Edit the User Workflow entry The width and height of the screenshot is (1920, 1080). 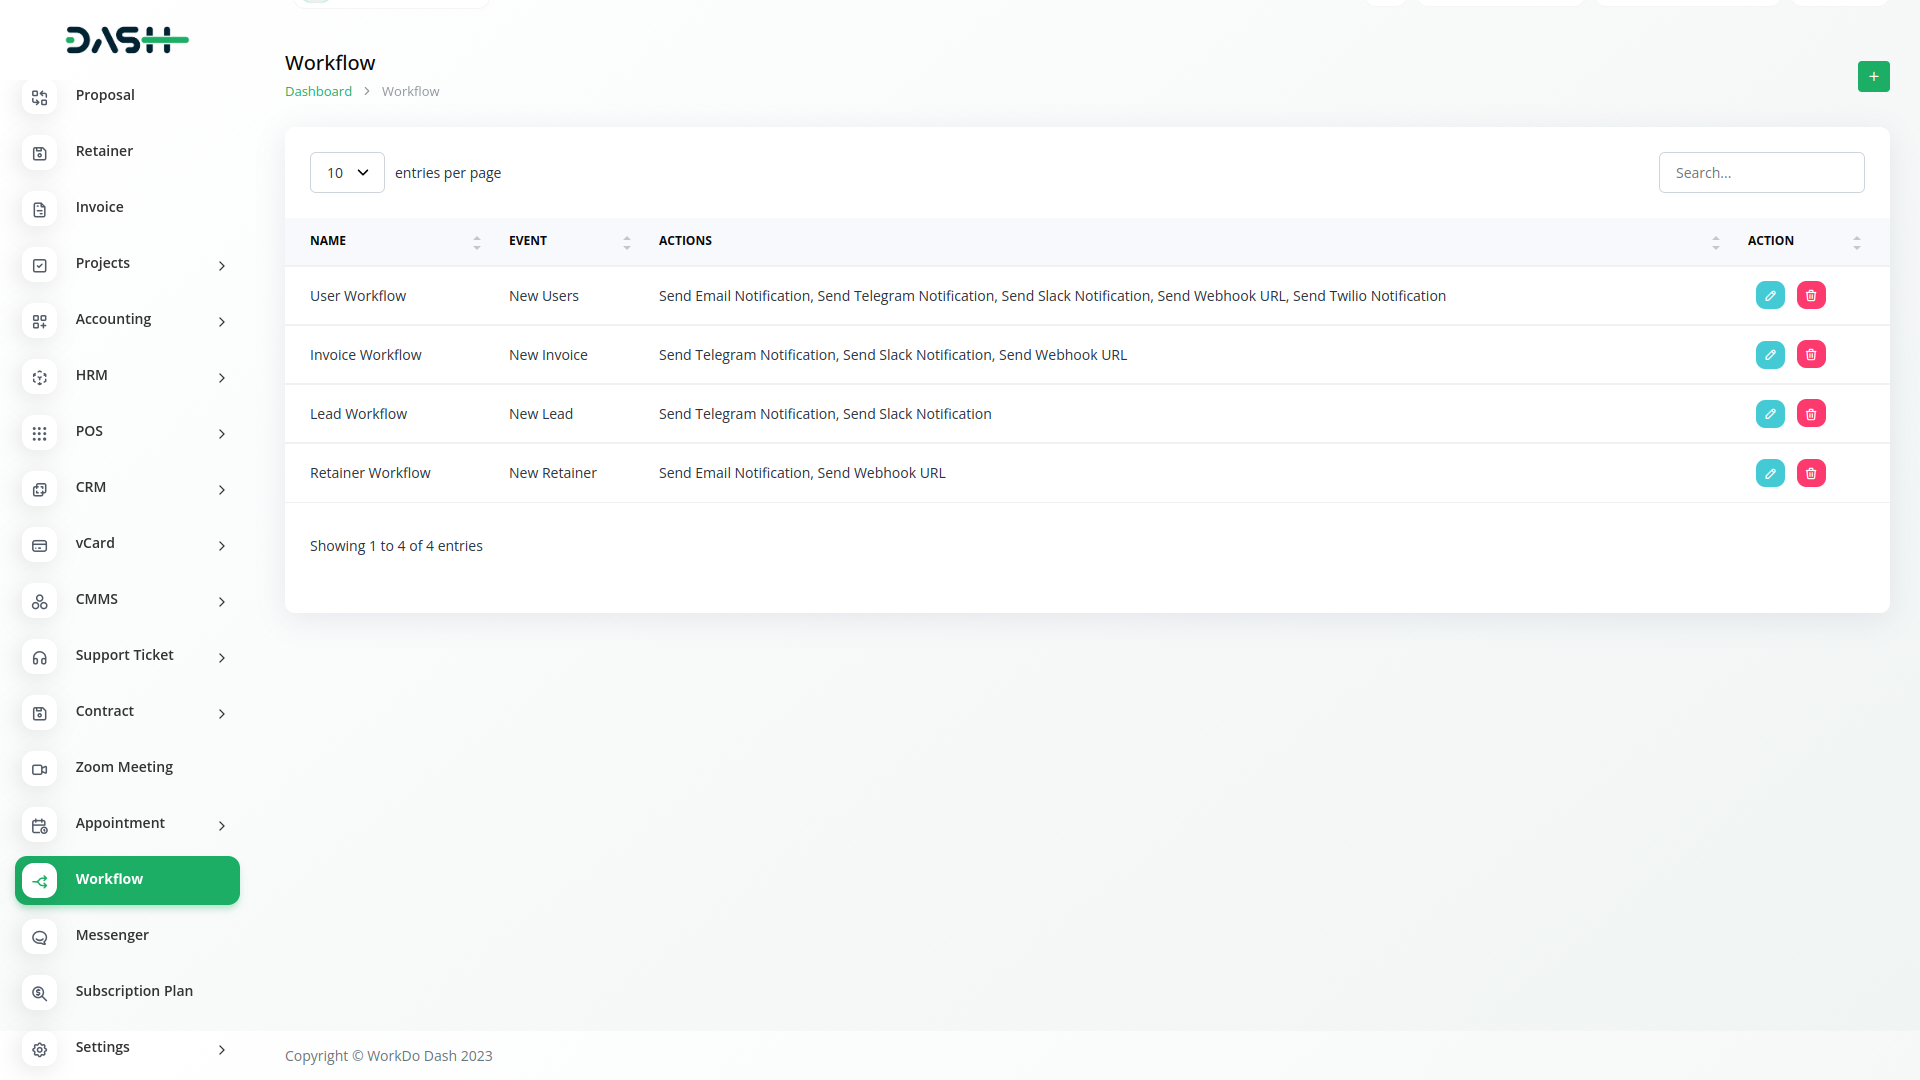(1769, 296)
